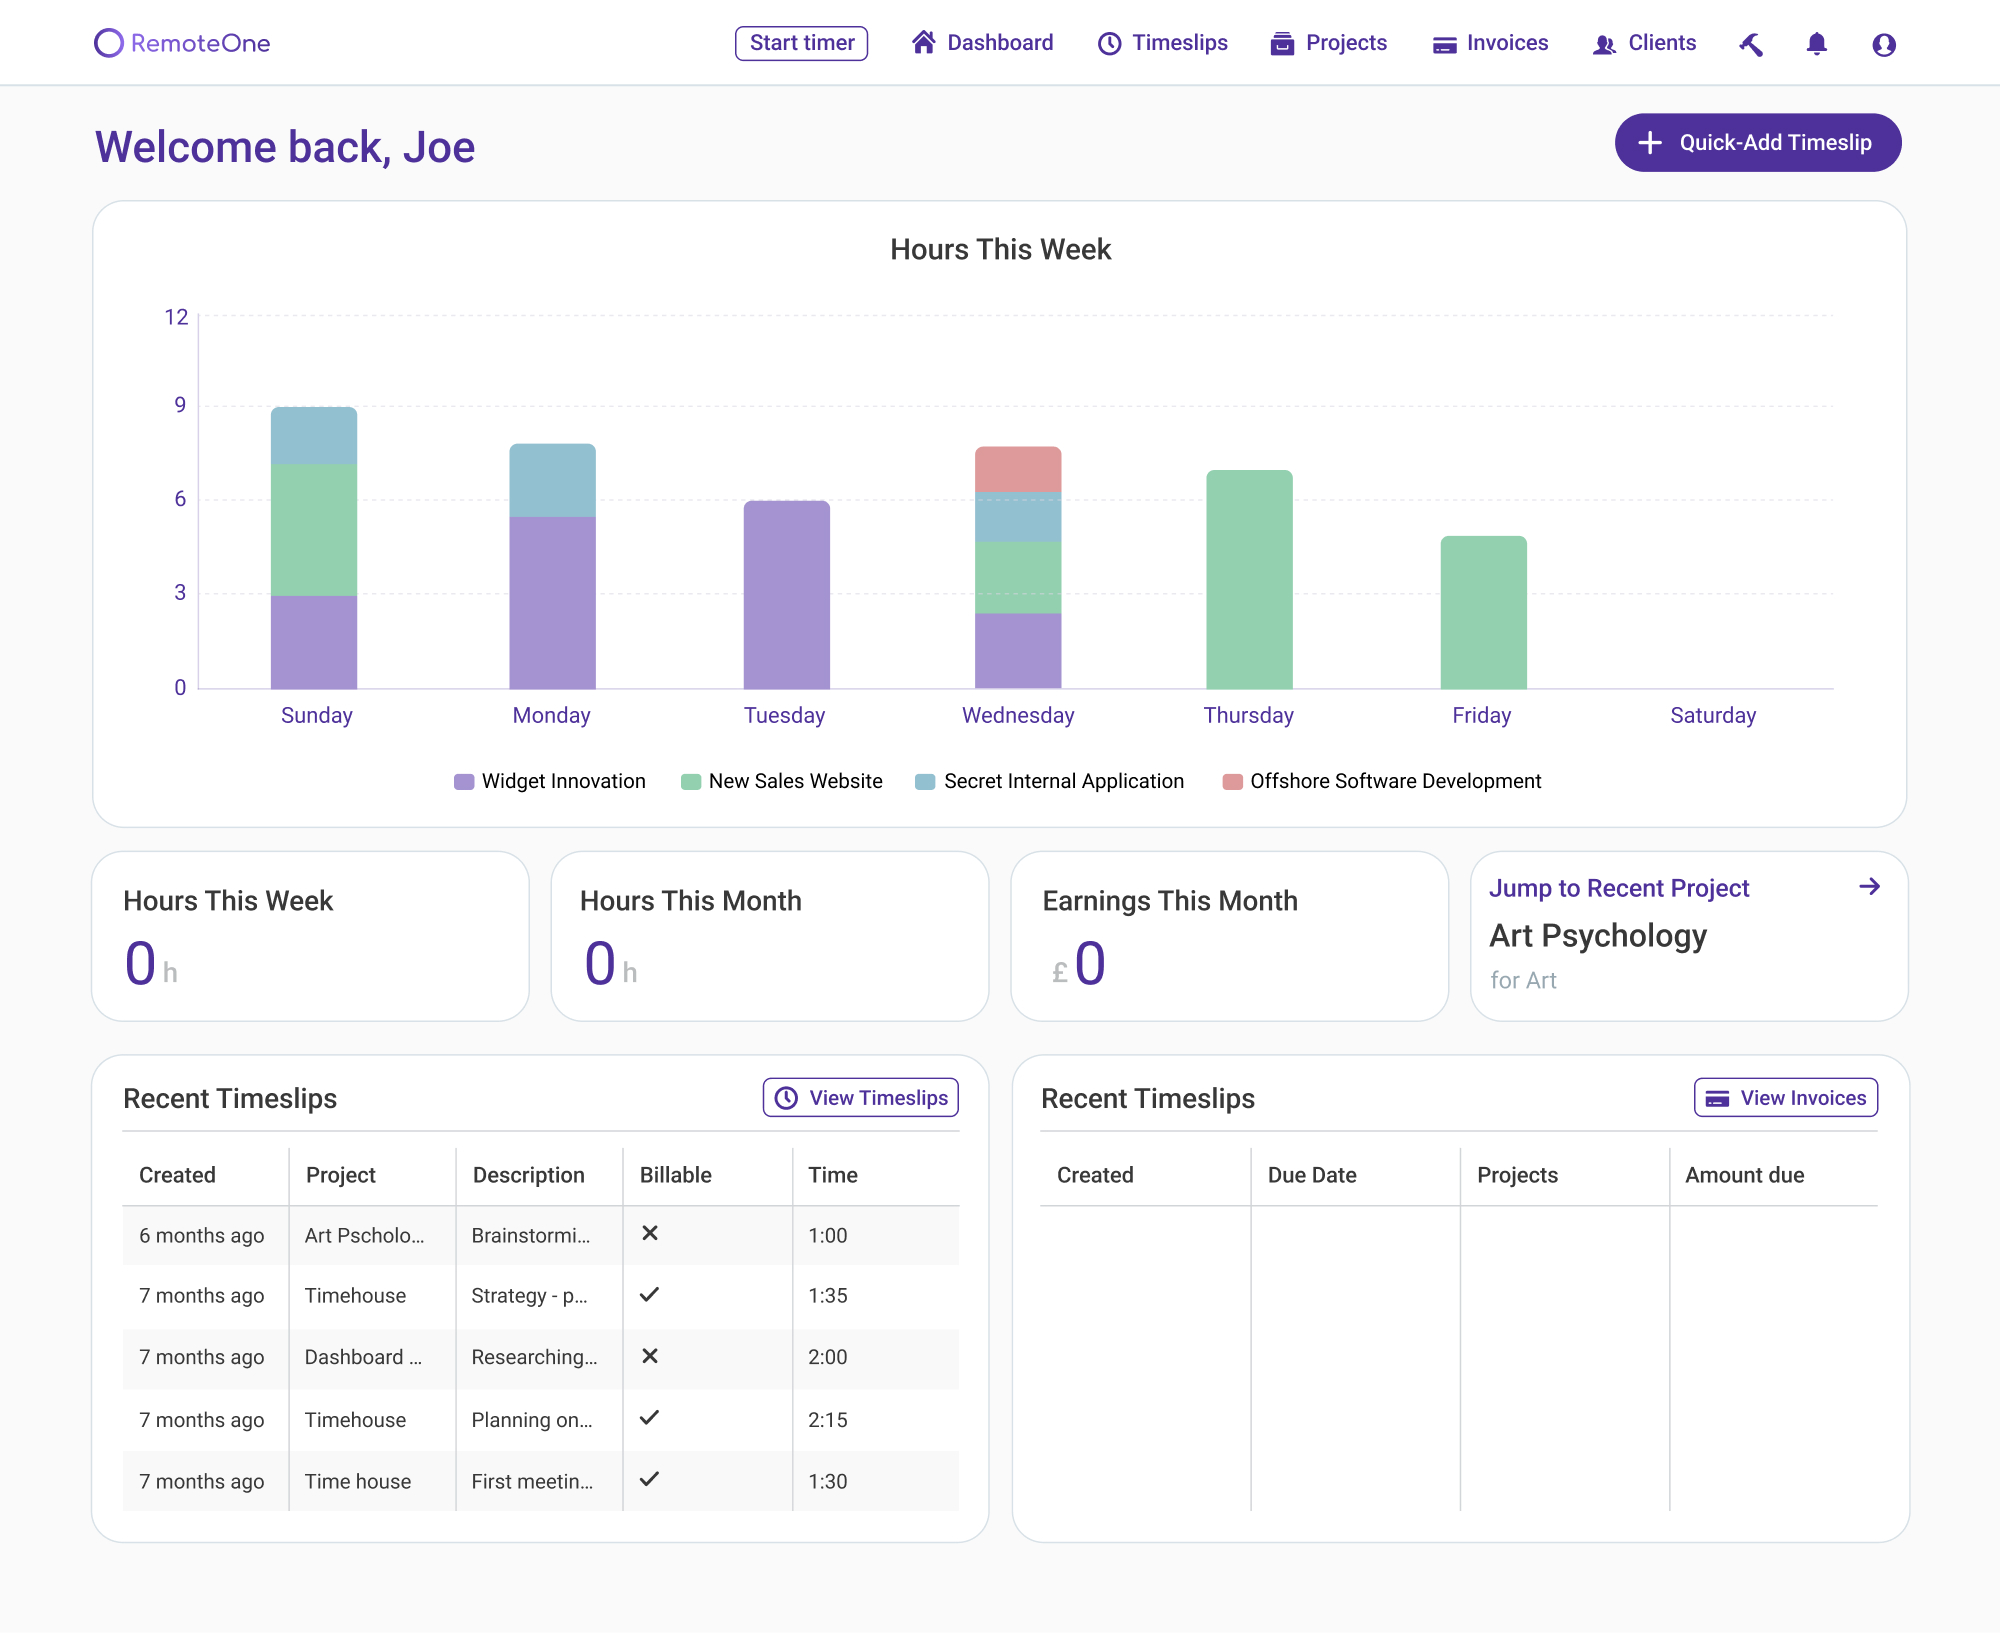Viewport: 2000px width, 1634px height.
Task: Click the Hours This Week card
Action: 310,937
